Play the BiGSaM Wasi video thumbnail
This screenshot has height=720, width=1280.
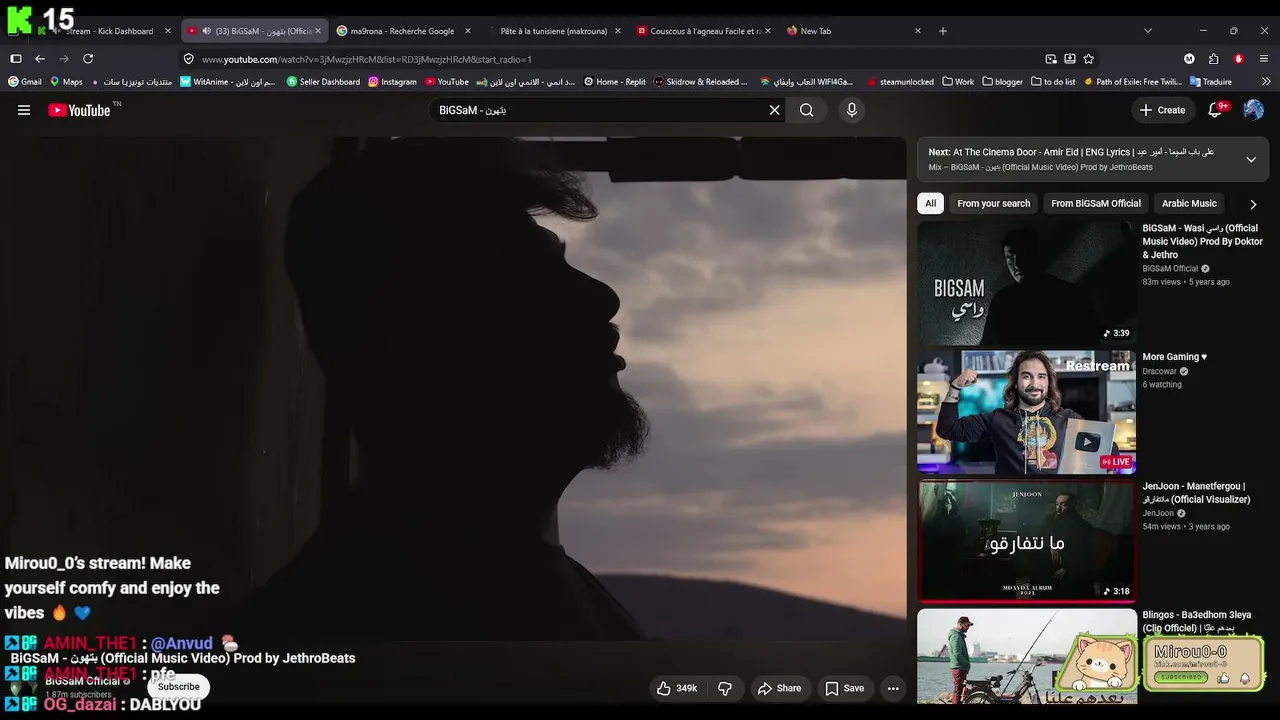pyautogui.click(x=1026, y=283)
